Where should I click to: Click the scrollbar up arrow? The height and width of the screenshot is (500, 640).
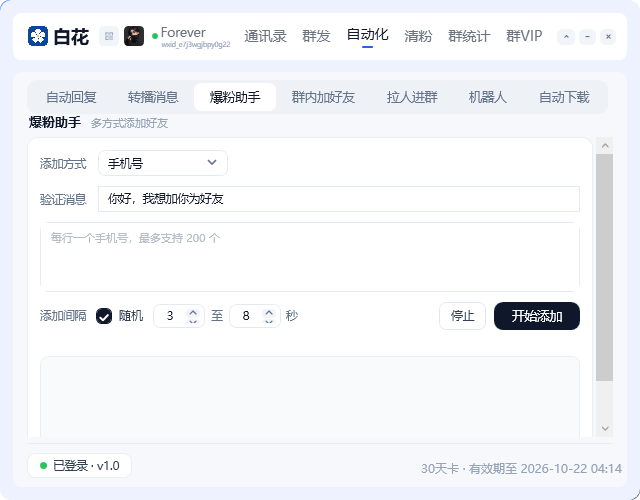(605, 146)
